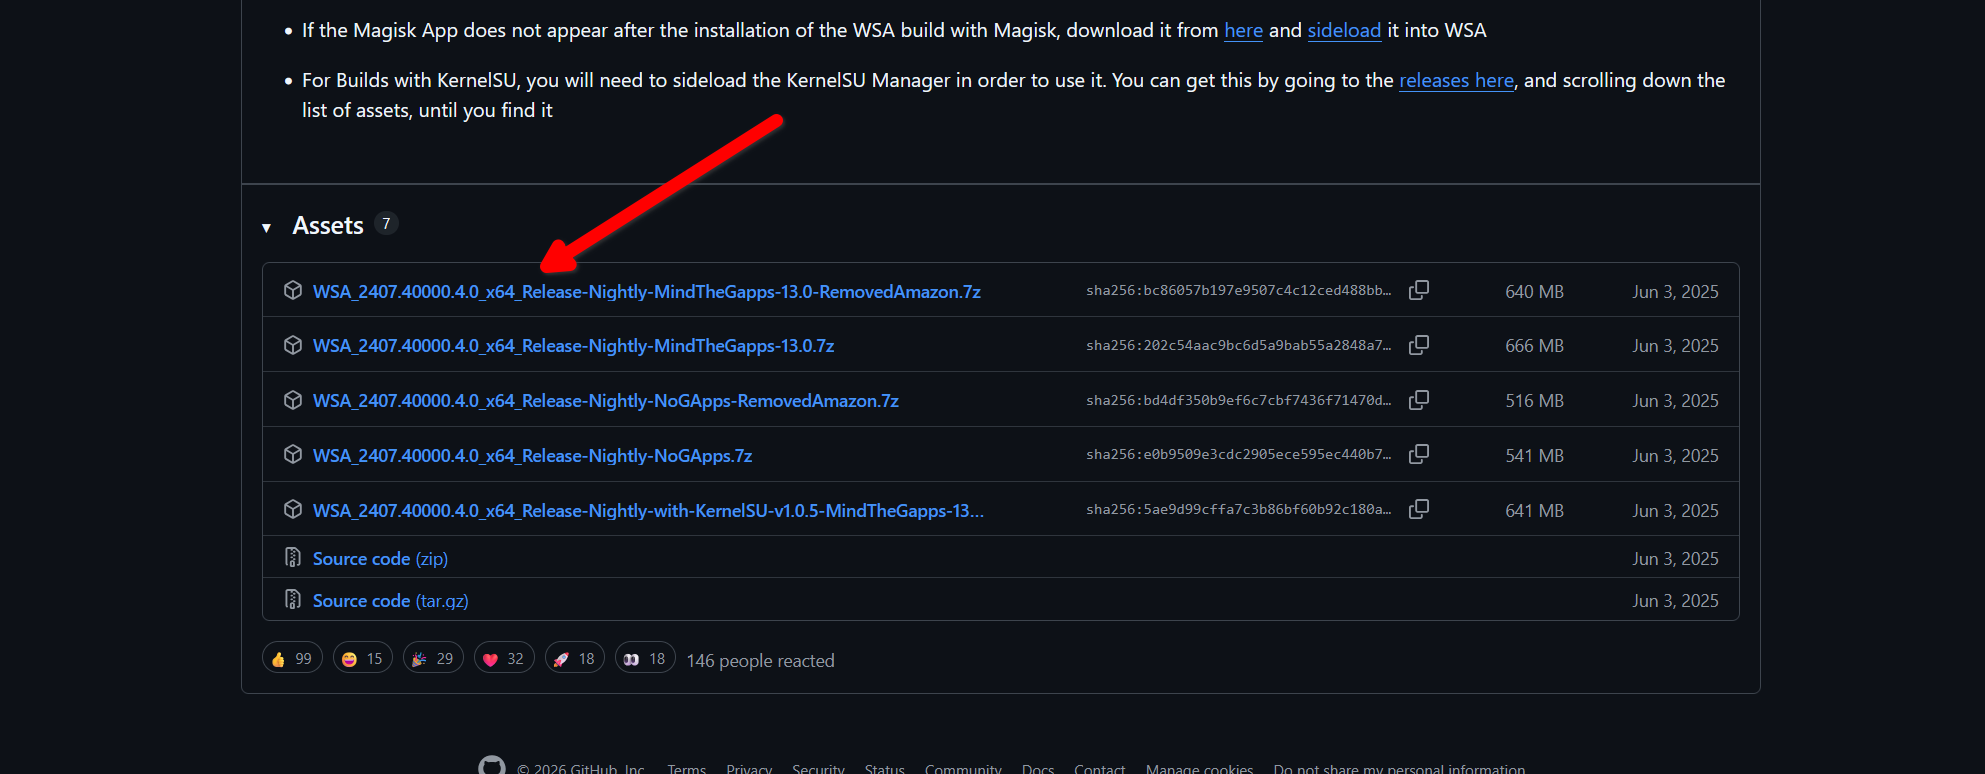Select the '641 MB' file size
1985x774 pixels.
tap(1534, 511)
